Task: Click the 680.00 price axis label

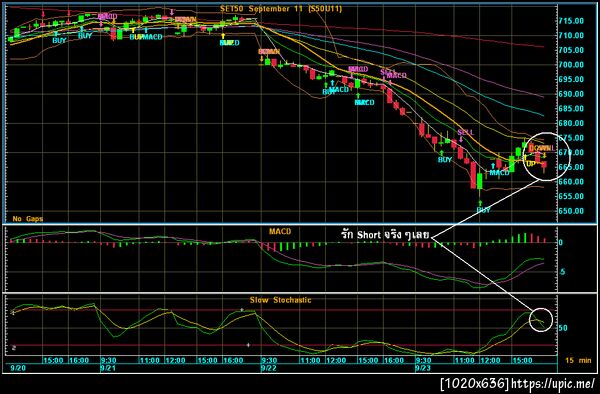Action: [x=571, y=123]
